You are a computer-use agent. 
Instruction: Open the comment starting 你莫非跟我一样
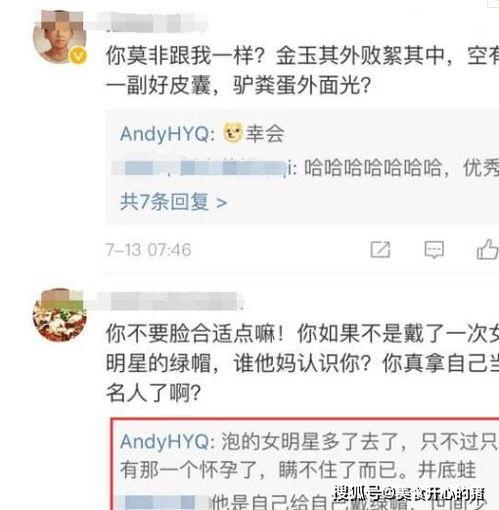point(302,71)
